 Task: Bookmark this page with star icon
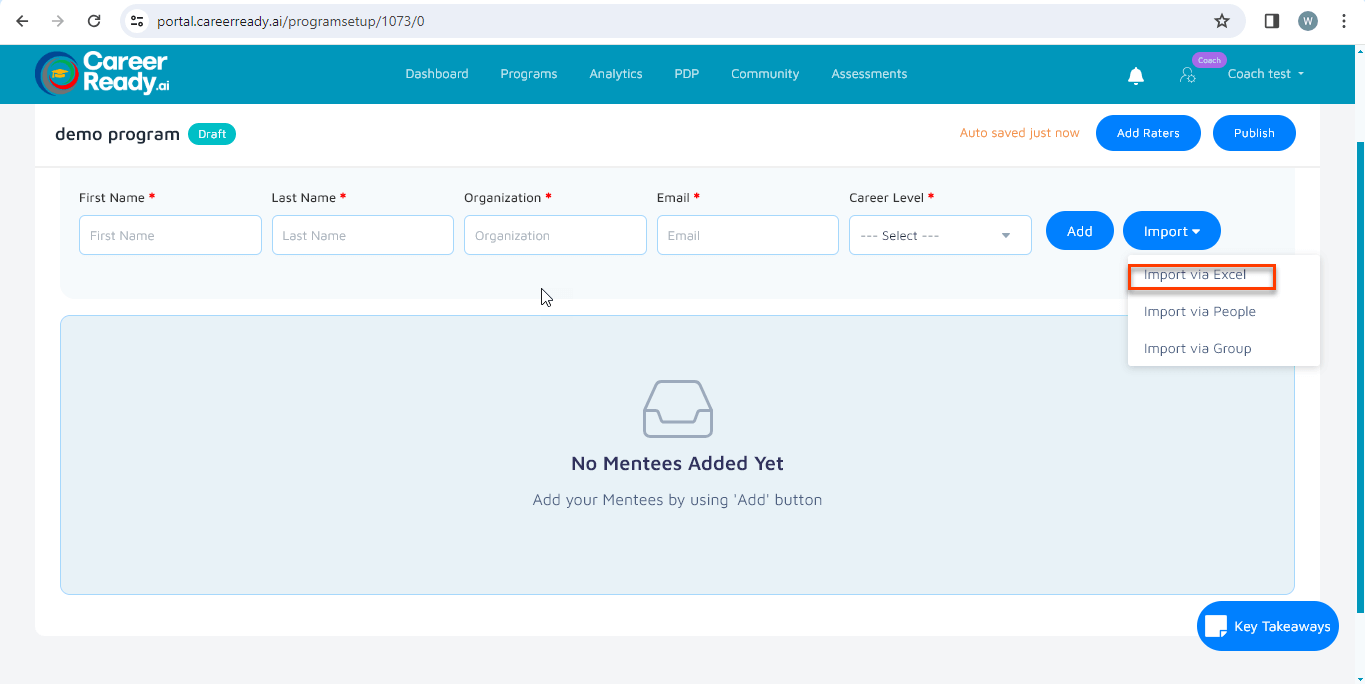[1221, 21]
